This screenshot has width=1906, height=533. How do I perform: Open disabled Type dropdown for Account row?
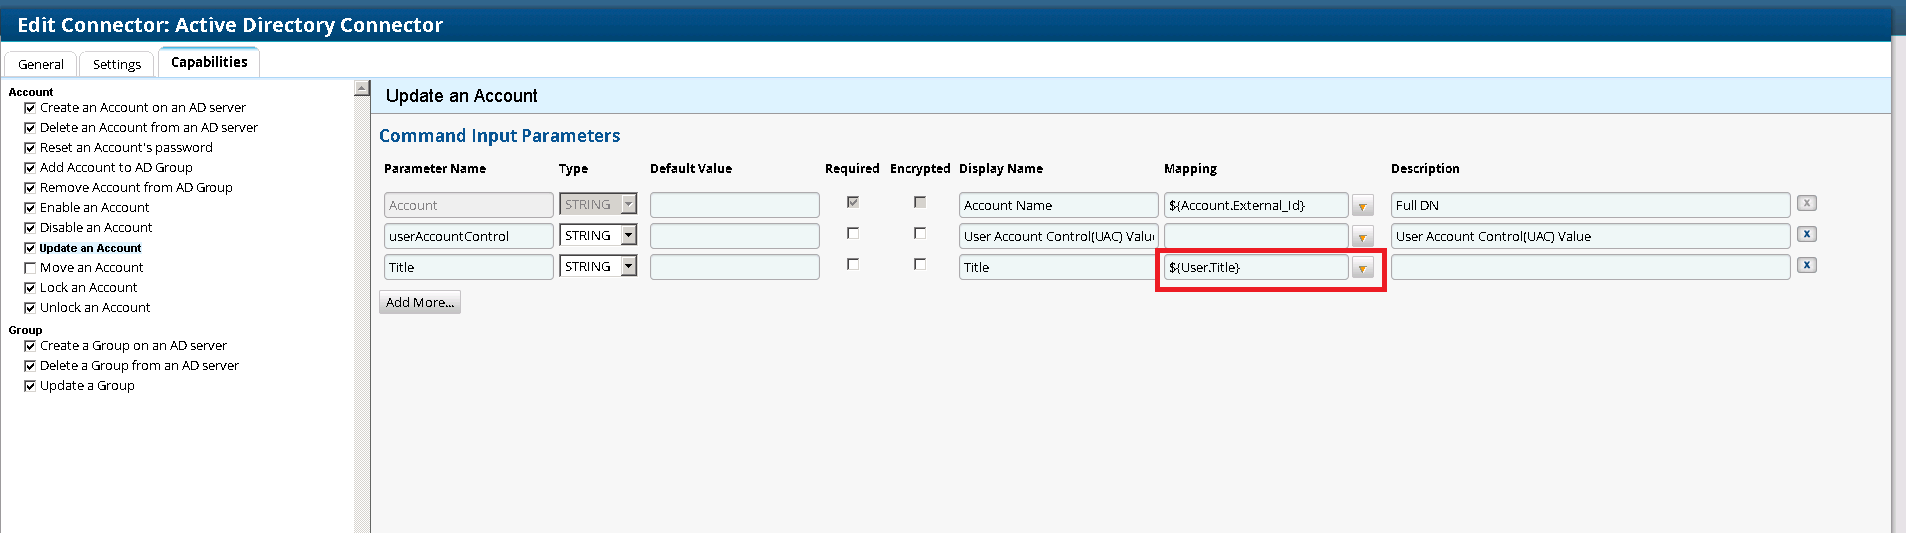pos(598,204)
